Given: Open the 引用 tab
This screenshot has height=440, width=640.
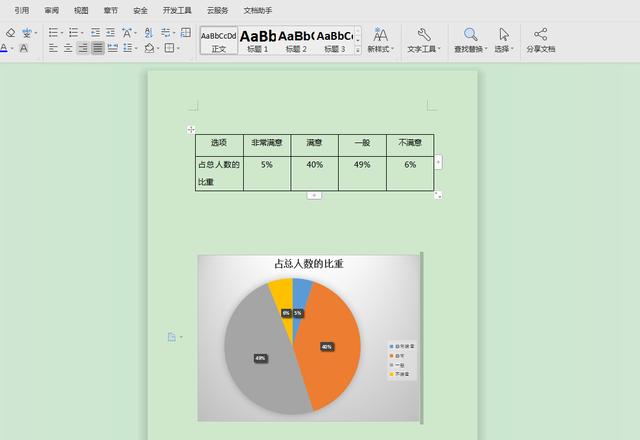Looking at the screenshot, I should tap(22, 11).
